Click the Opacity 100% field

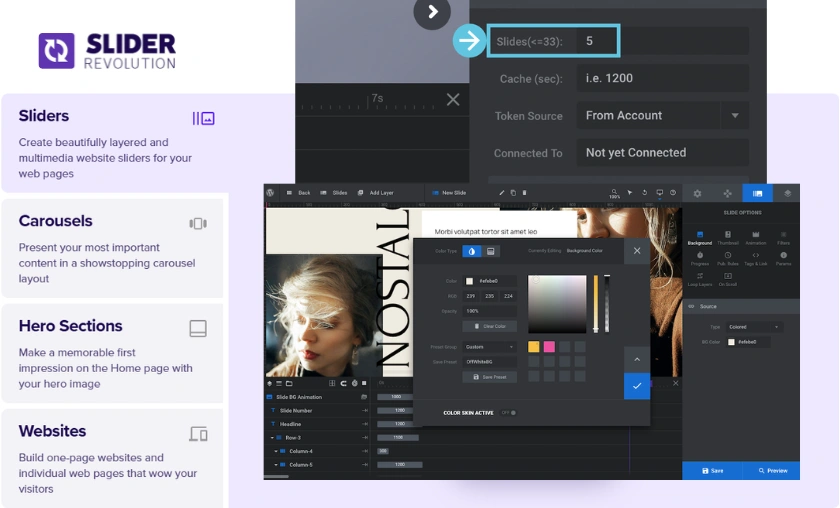490,311
